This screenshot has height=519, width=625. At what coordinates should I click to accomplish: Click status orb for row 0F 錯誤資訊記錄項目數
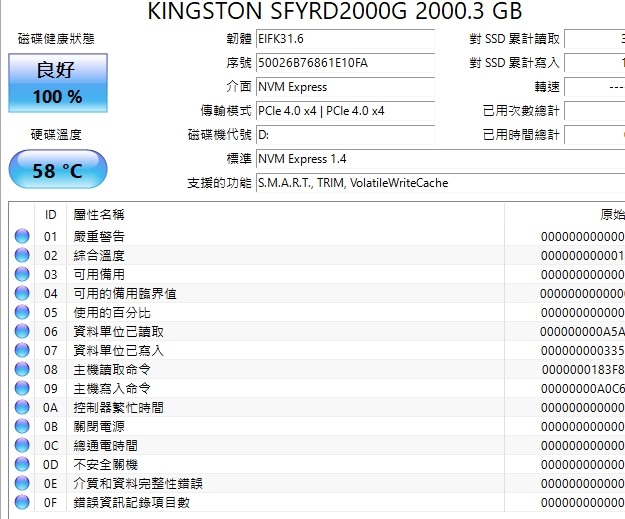coord(22,502)
